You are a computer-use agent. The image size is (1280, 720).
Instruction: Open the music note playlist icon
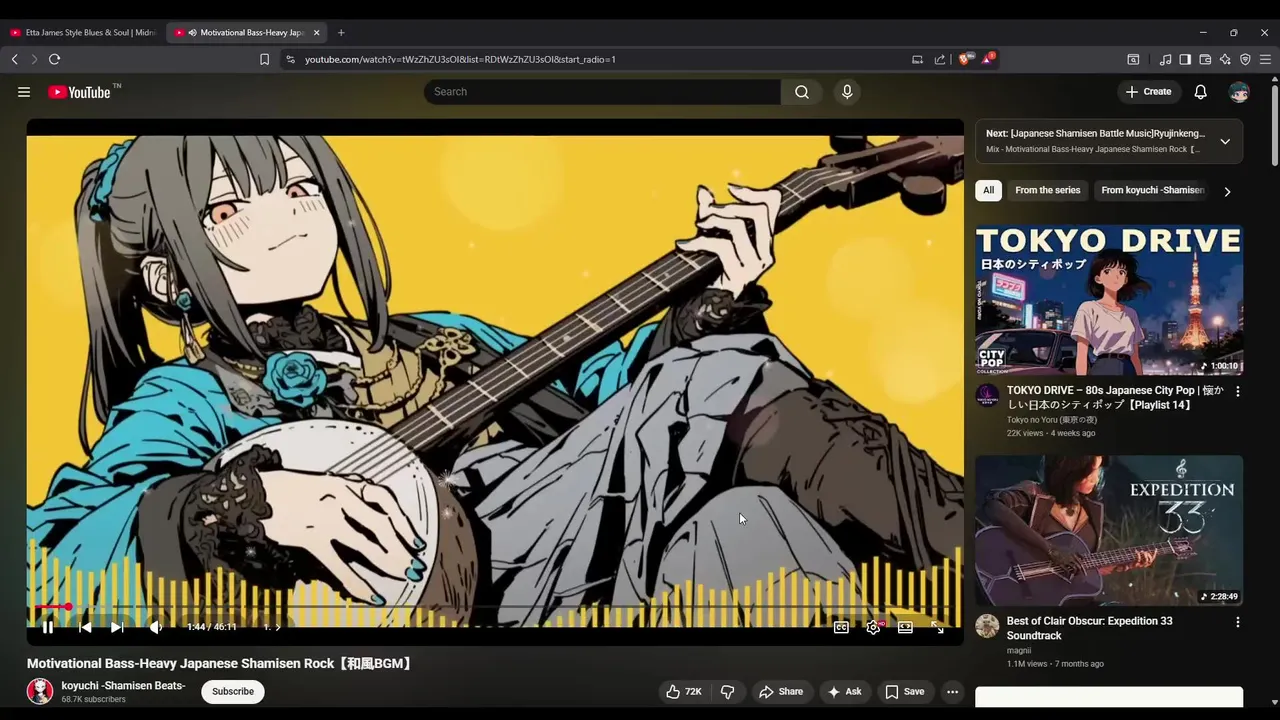coord(1165,59)
